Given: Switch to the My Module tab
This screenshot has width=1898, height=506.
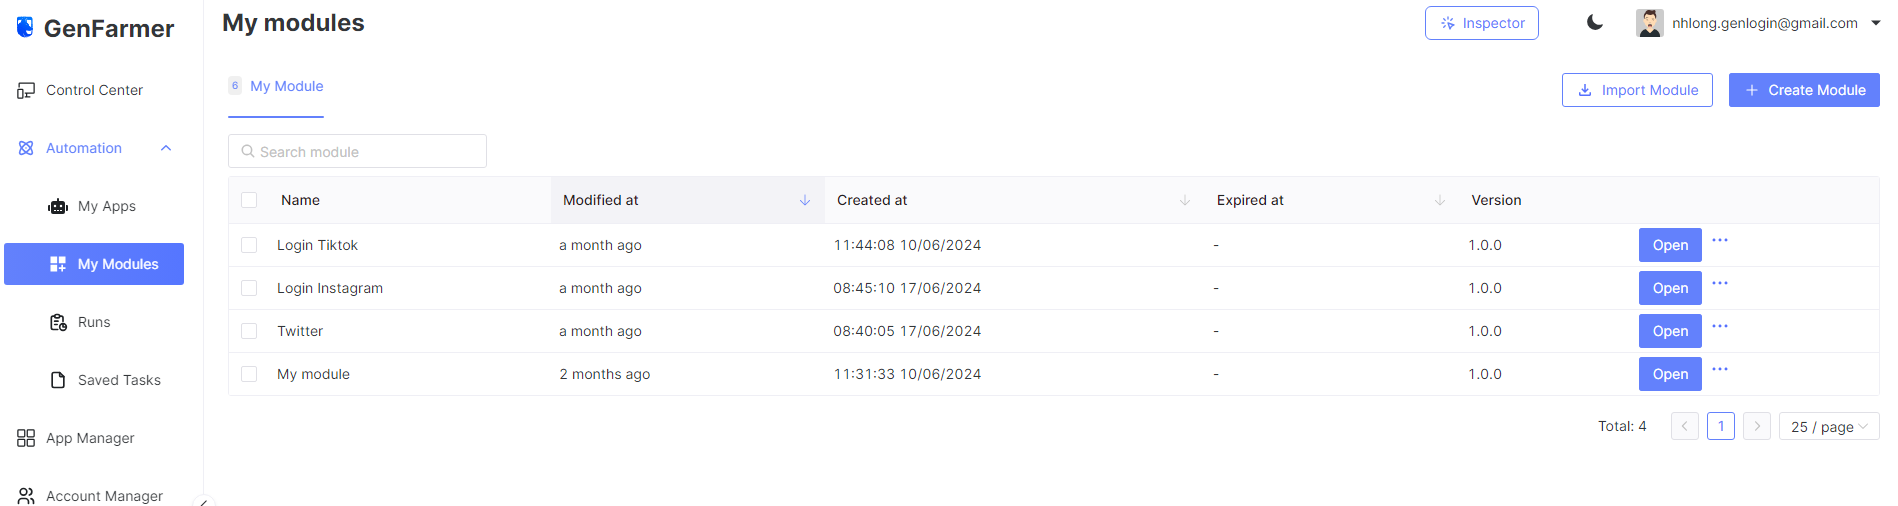Looking at the screenshot, I should pos(286,86).
